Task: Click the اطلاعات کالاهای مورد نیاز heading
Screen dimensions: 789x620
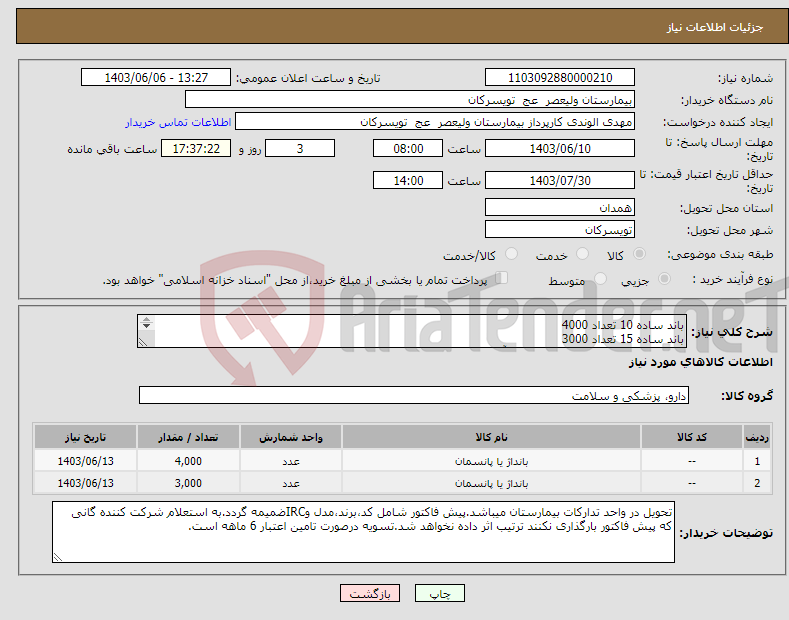Action: tap(700, 362)
